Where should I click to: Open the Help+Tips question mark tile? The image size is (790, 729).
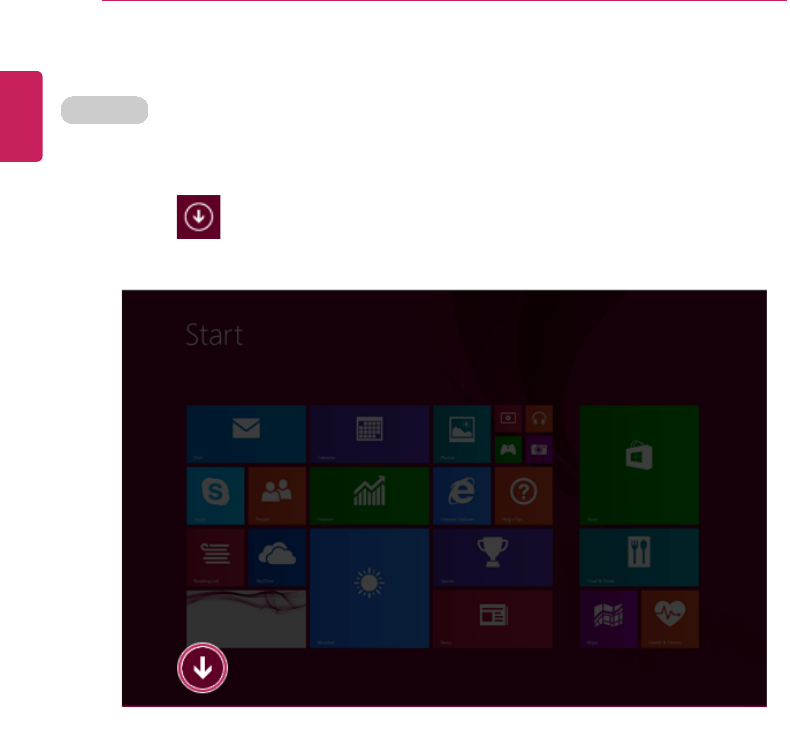(523, 496)
